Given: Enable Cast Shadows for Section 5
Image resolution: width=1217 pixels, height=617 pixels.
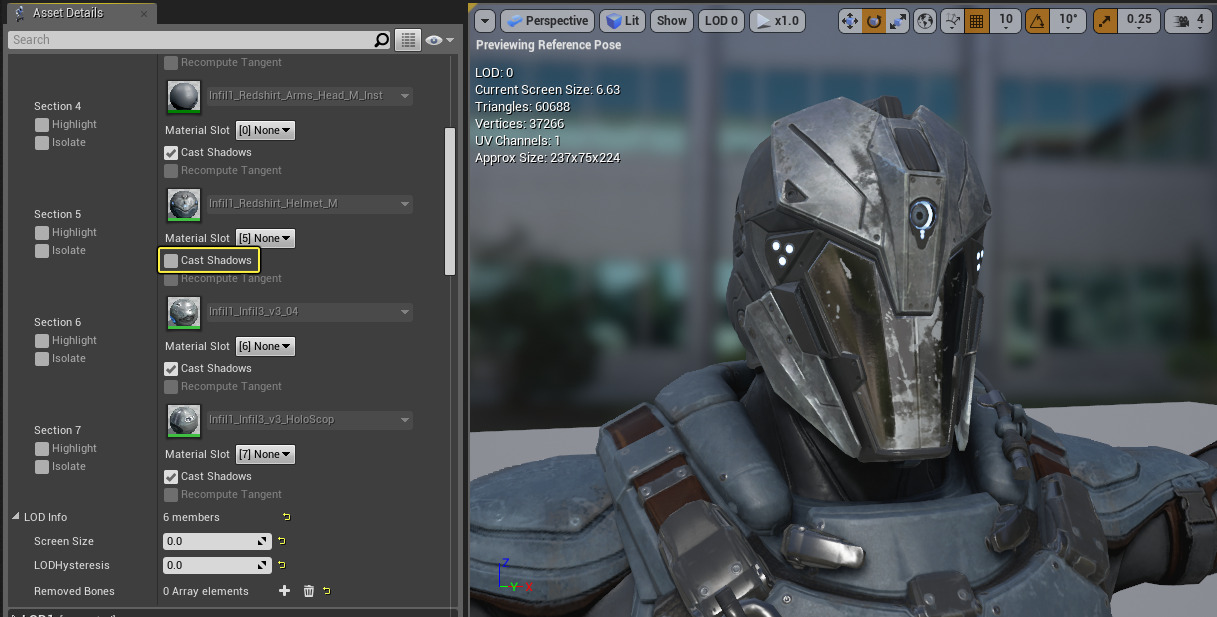Looking at the screenshot, I should pyautogui.click(x=171, y=261).
